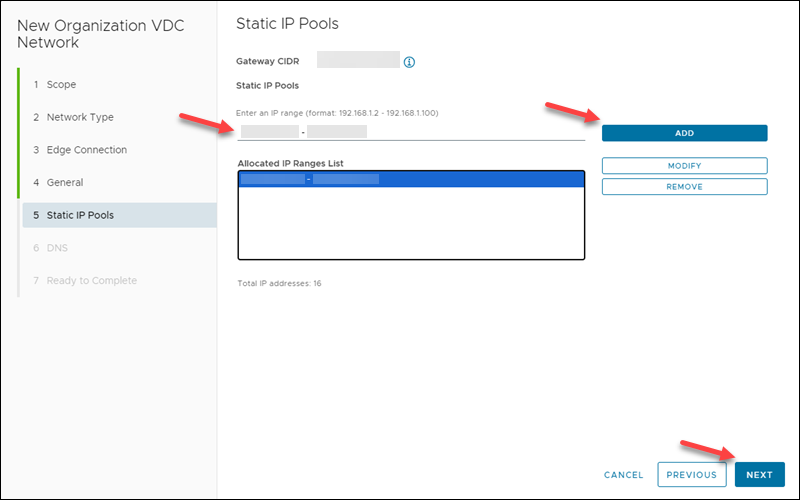The height and width of the screenshot is (500, 800).
Task: Click the Gateway CIDR value field
Action: click(x=358, y=60)
